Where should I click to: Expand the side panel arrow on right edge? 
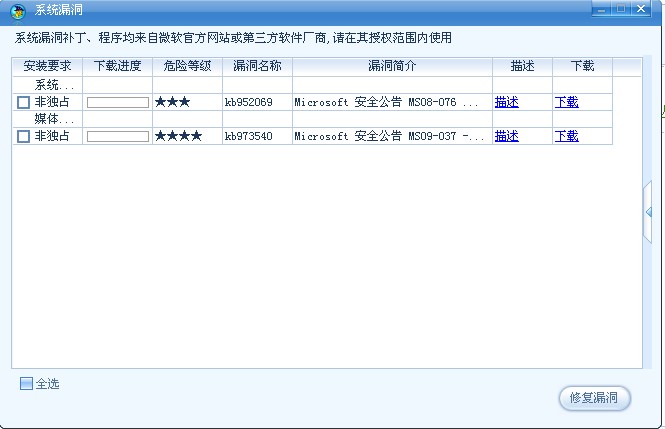pyautogui.click(x=648, y=212)
